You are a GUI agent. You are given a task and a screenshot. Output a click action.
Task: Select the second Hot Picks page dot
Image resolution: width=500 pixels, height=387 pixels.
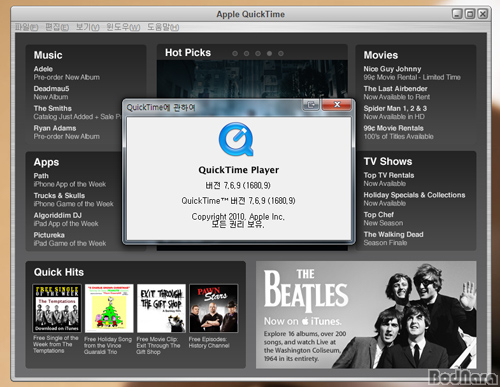(x=246, y=53)
